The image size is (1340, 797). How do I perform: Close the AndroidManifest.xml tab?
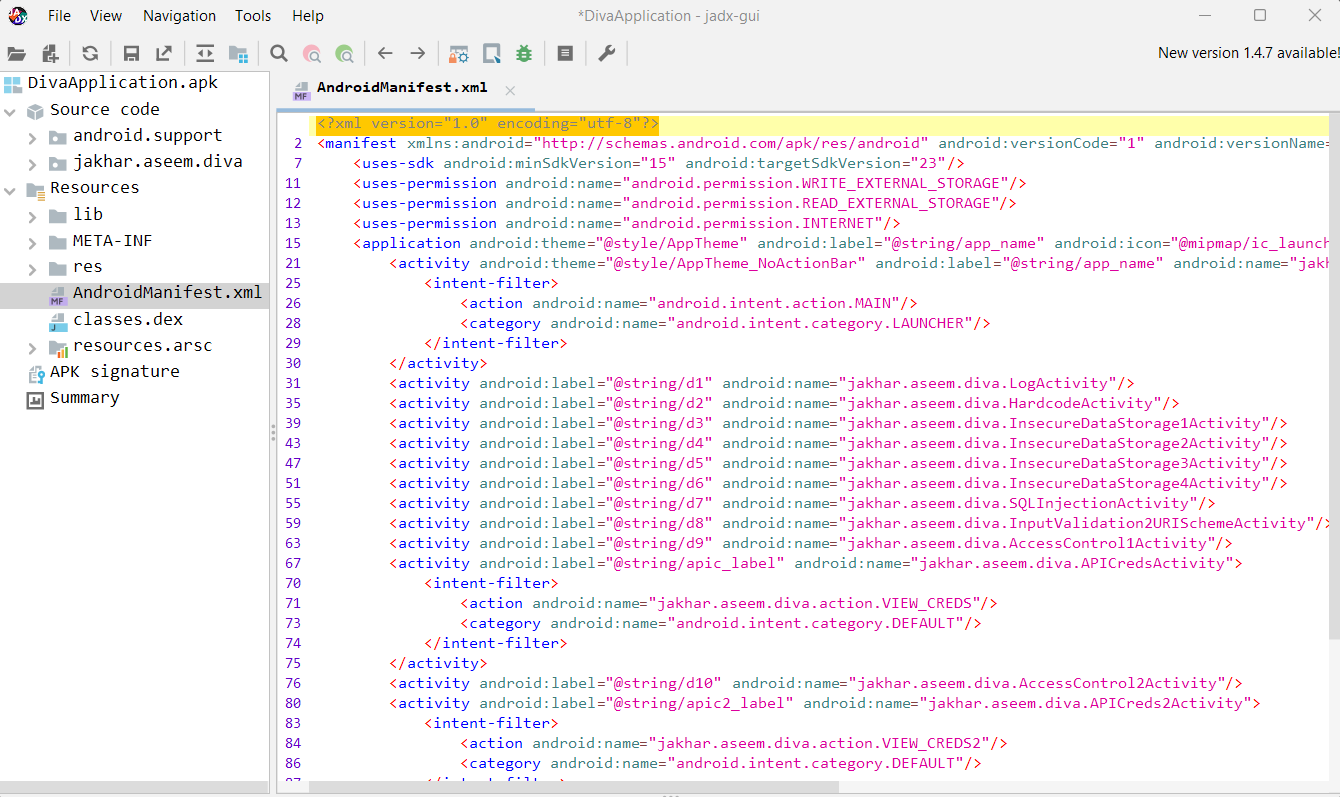point(510,90)
